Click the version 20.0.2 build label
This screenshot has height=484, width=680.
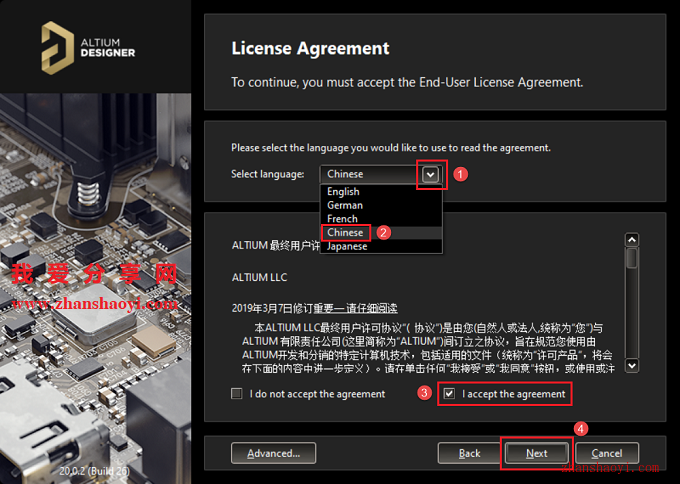[95, 471]
